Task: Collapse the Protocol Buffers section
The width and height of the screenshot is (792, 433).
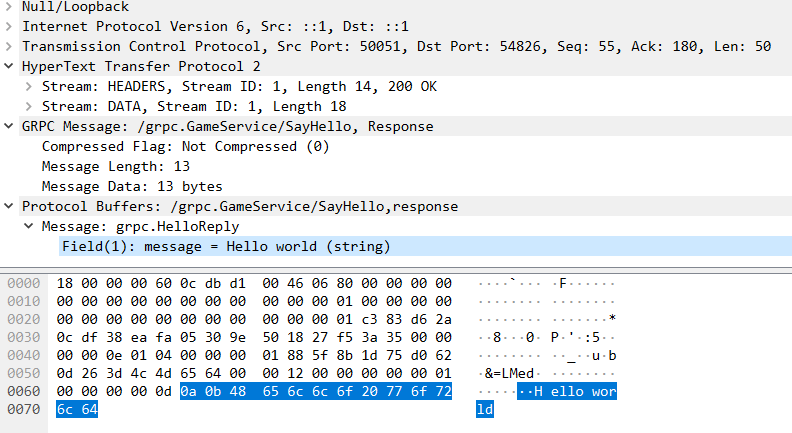Action: pyautogui.click(x=9, y=206)
